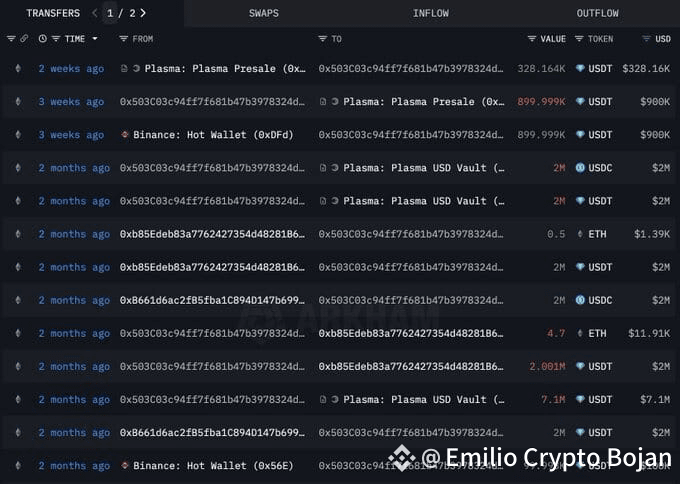
Task: Open recipient Plasma Presale in the 3 weeks ago row
Action: pyautogui.click(x=424, y=101)
